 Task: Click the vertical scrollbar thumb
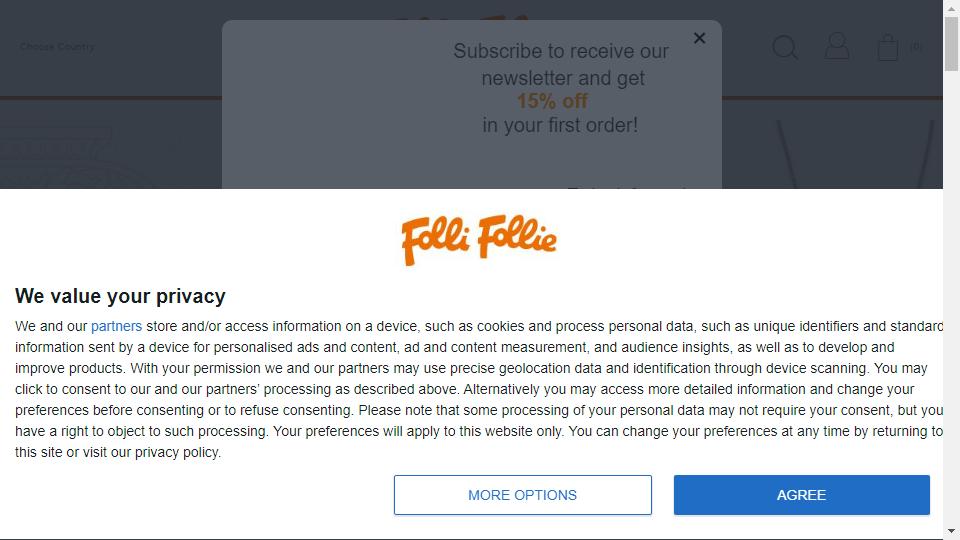point(951,44)
